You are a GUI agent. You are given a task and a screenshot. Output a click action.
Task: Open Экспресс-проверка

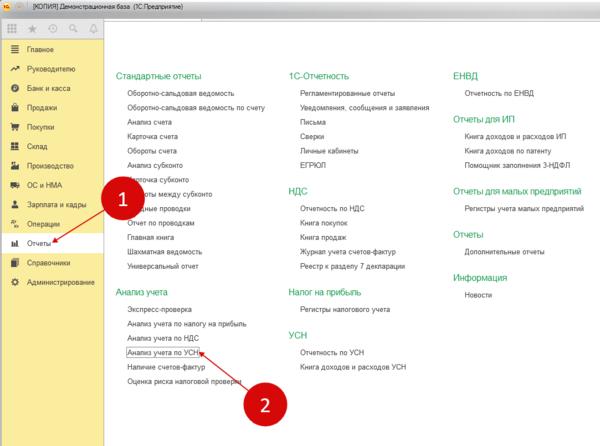[x=160, y=309]
